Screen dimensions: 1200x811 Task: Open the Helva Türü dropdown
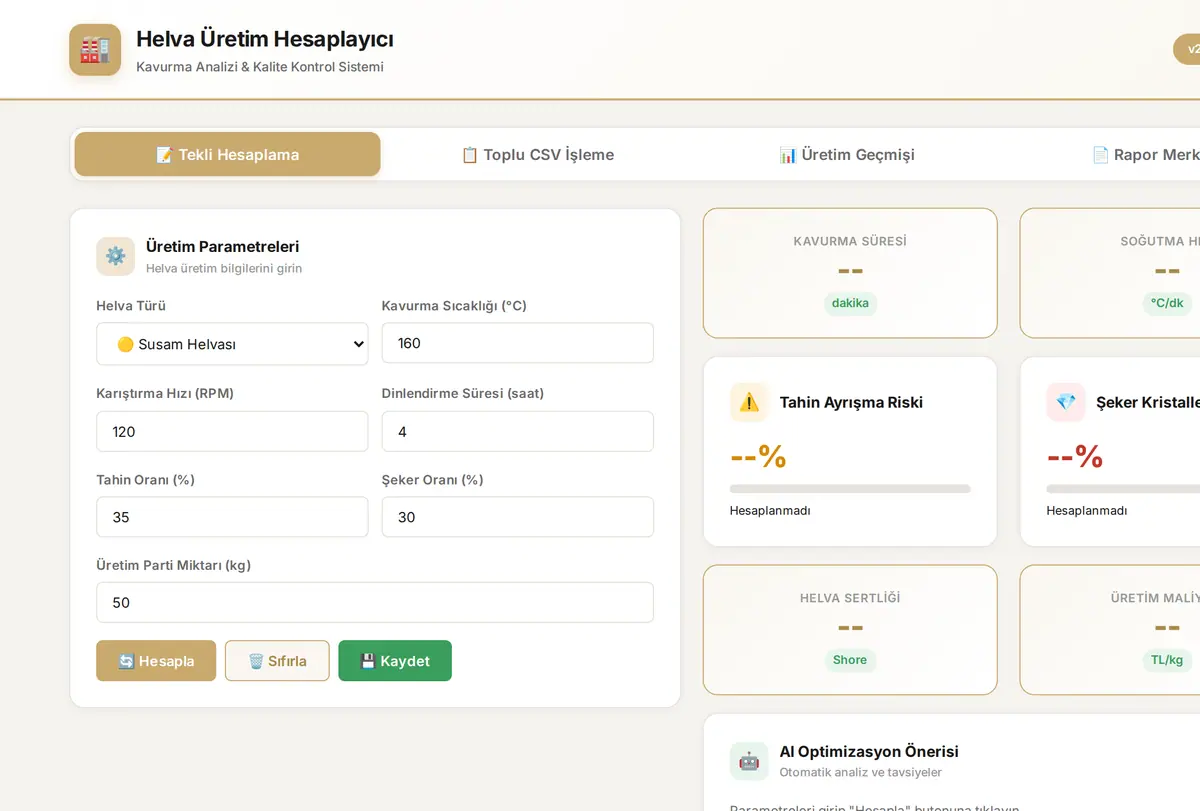(232, 344)
